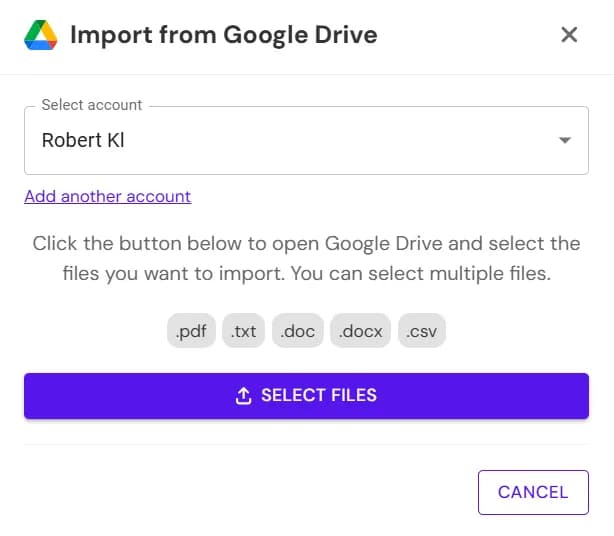The height and width of the screenshot is (536, 614).
Task: Click the upload icon in SELECT FILES
Action: 243,396
